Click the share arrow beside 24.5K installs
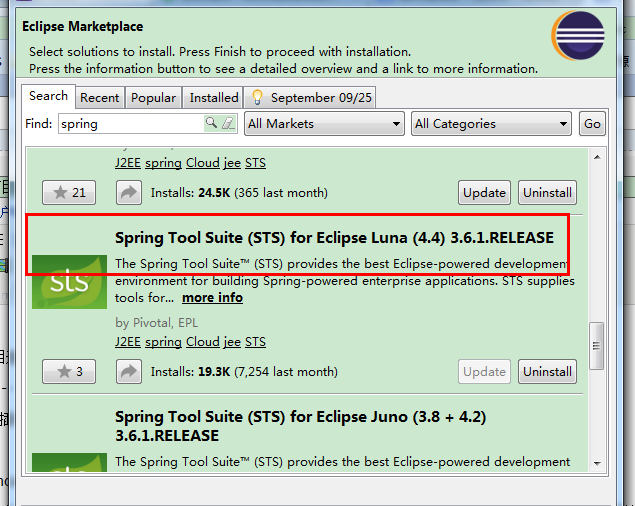This screenshot has height=506, width=635. pyautogui.click(x=129, y=192)
